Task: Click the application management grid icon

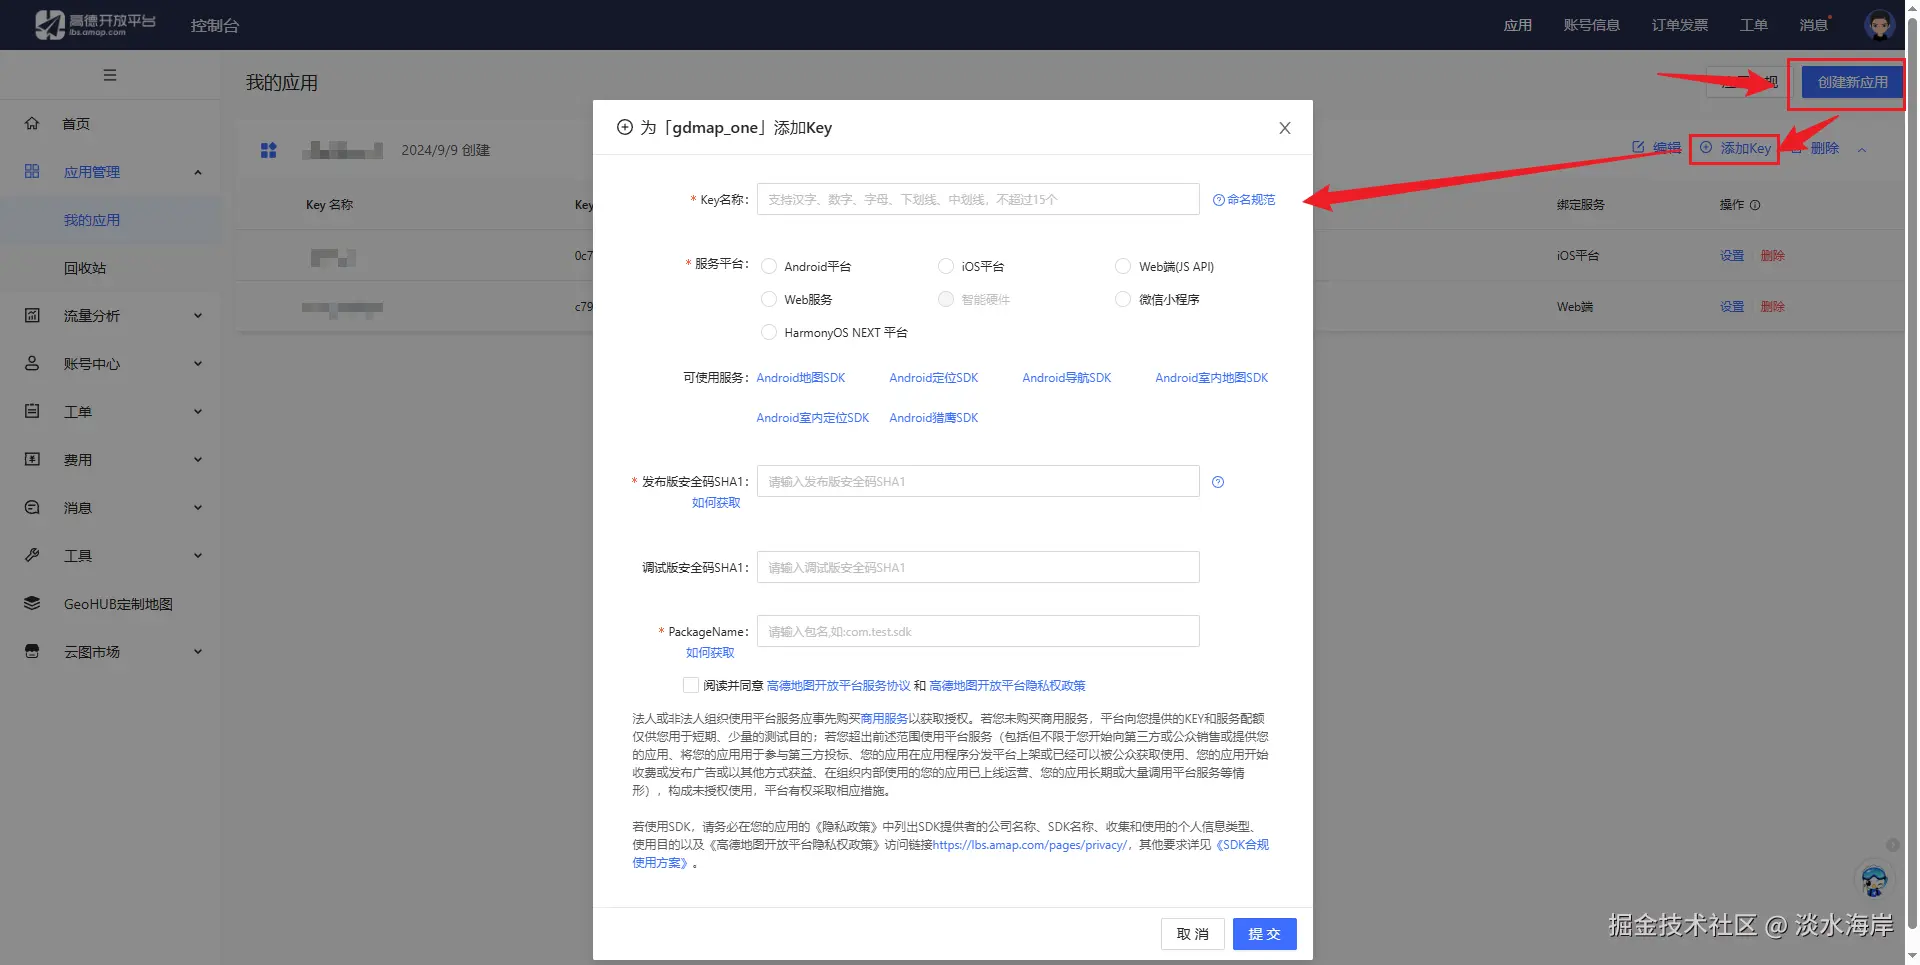Action: point(32,172)
